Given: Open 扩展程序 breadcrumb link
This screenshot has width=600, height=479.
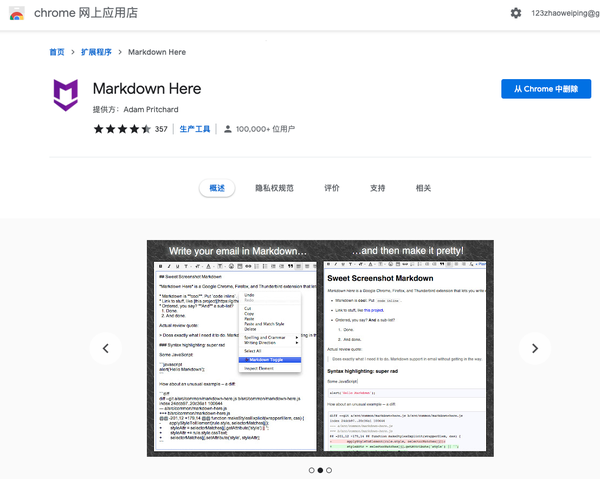Looking at the screenshot, I should [x=96, y=52].
